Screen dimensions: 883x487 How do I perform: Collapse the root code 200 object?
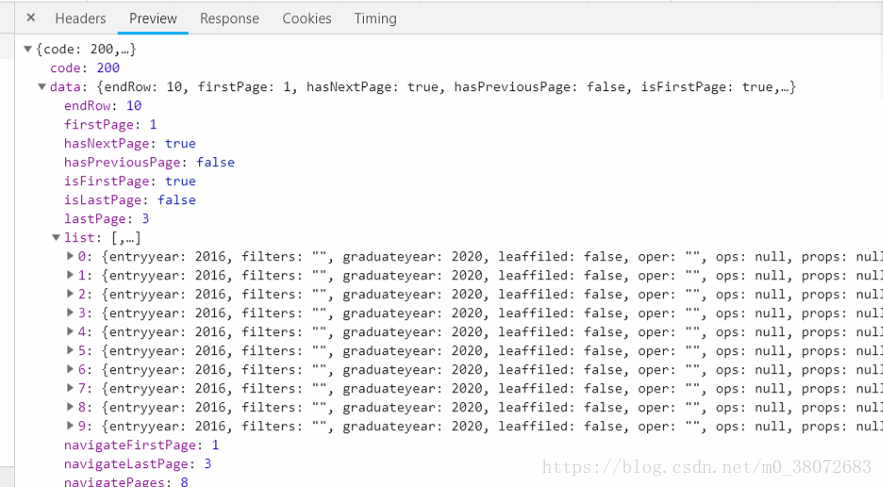pyautogui.click(x=28, y=49)
